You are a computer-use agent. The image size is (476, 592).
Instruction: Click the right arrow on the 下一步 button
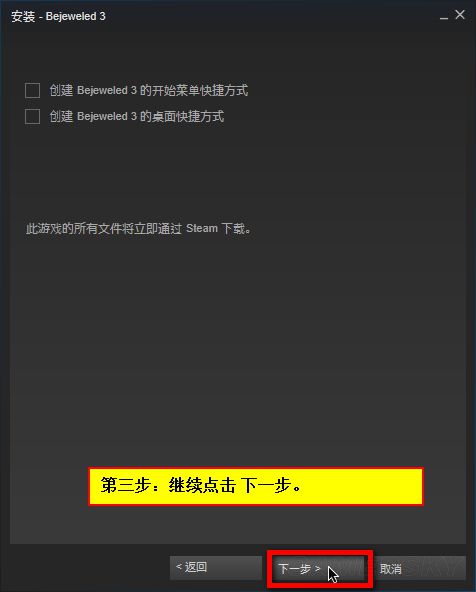[317, 568]
